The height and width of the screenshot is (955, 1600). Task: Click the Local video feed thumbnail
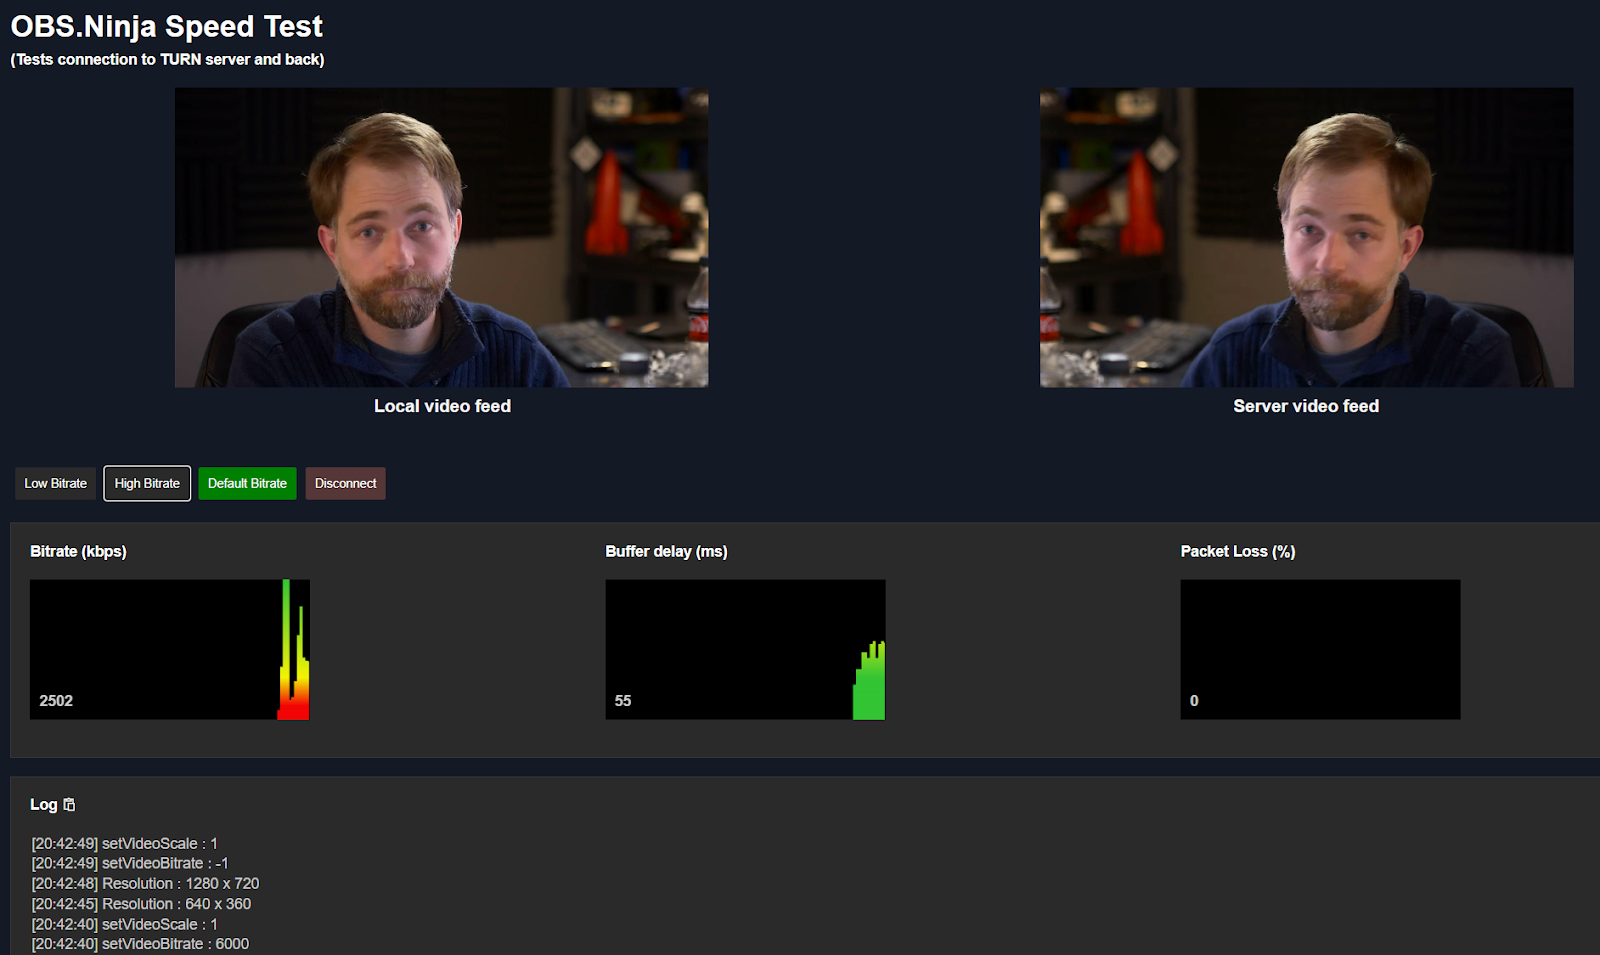click(441, 237)
